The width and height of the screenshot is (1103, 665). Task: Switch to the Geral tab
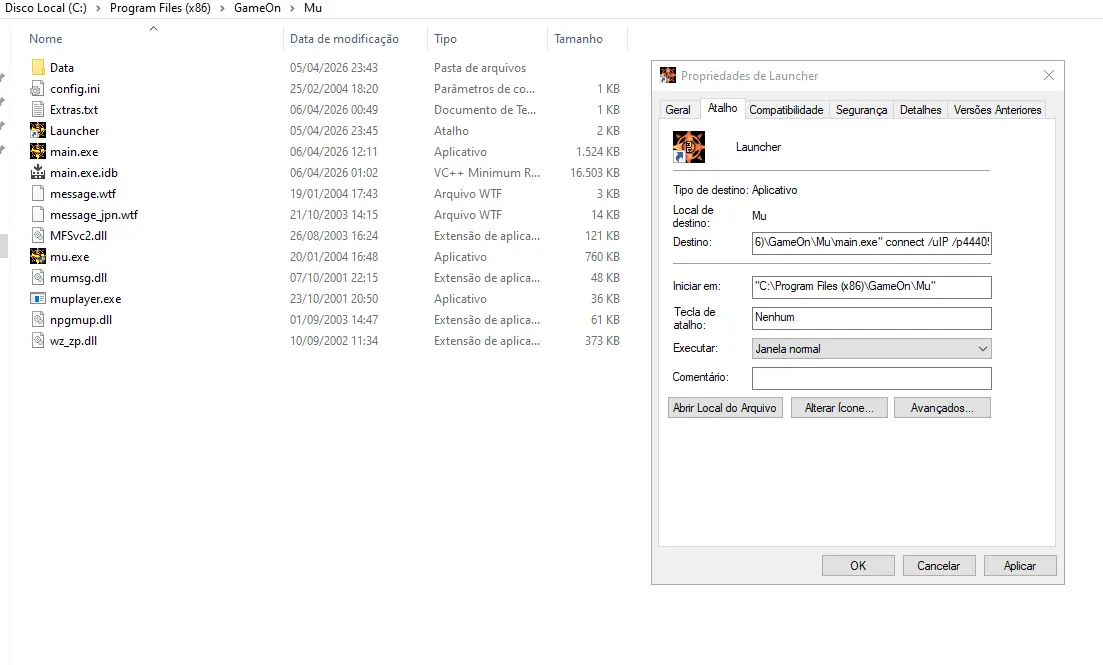point(677,110)
